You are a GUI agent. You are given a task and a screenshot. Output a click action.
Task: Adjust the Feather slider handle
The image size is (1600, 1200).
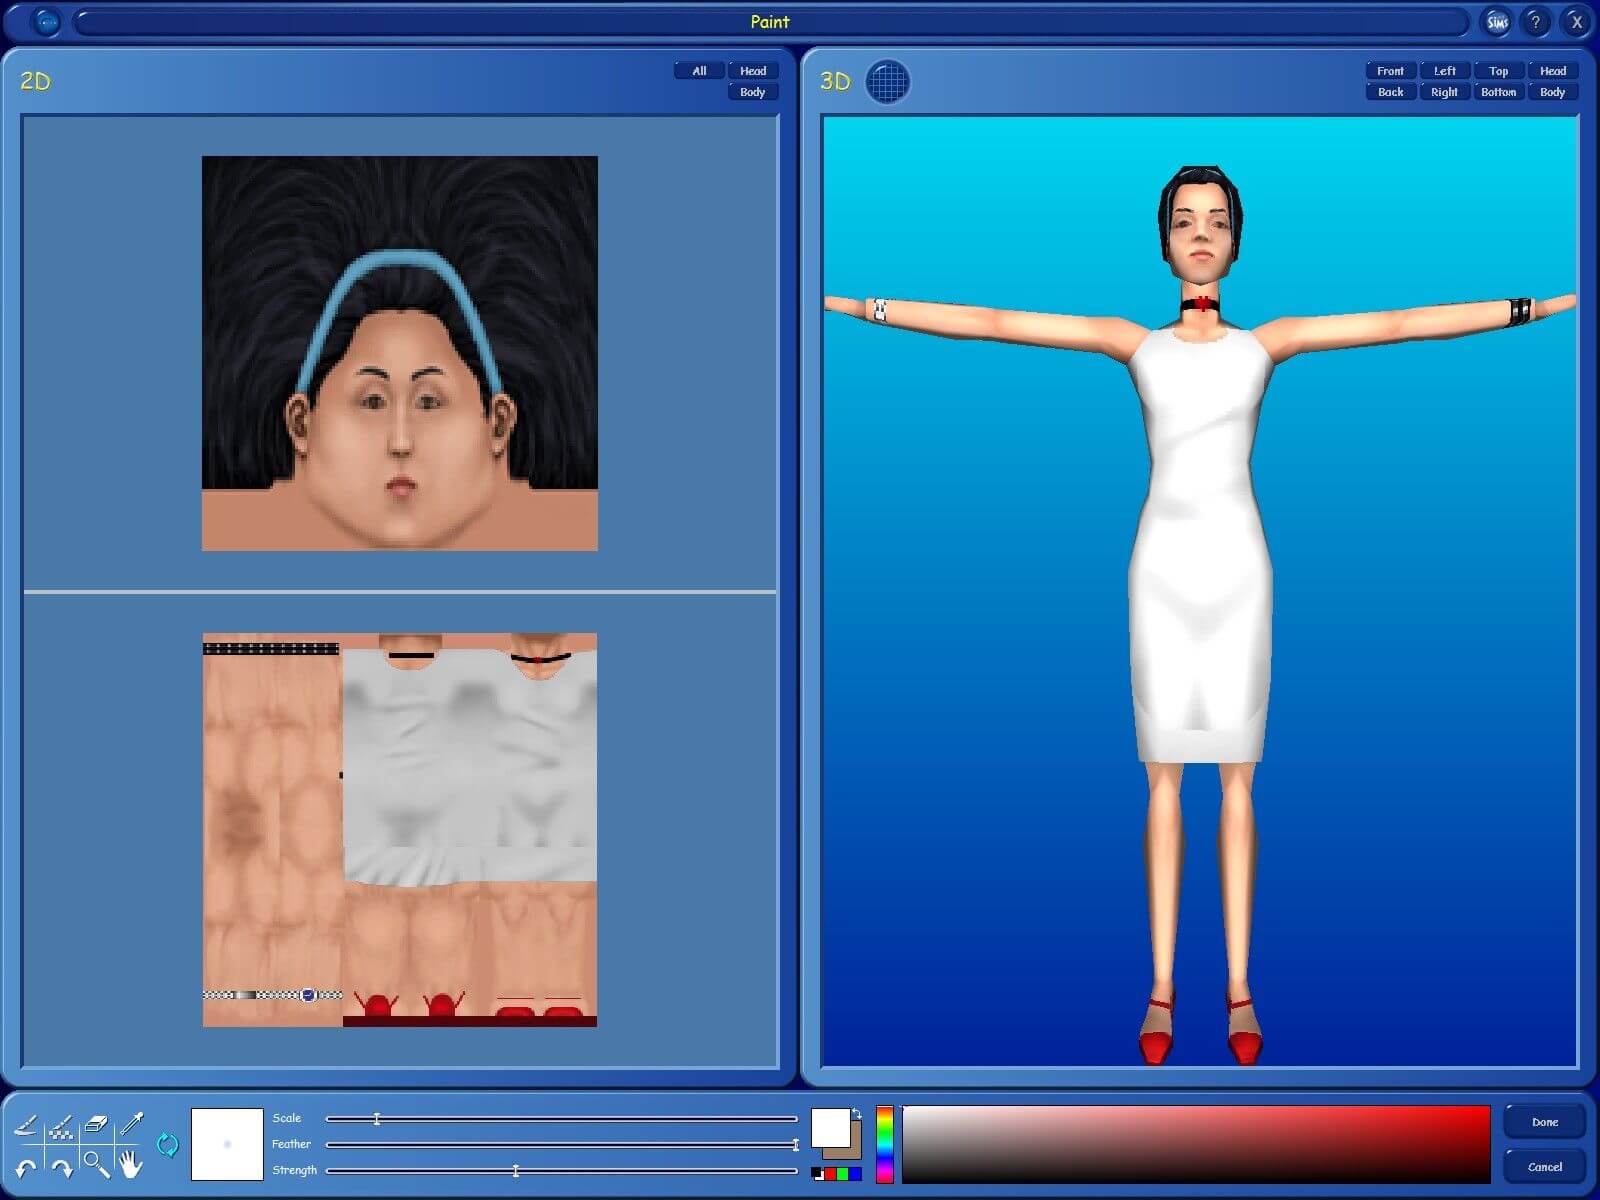[796, 1145]
